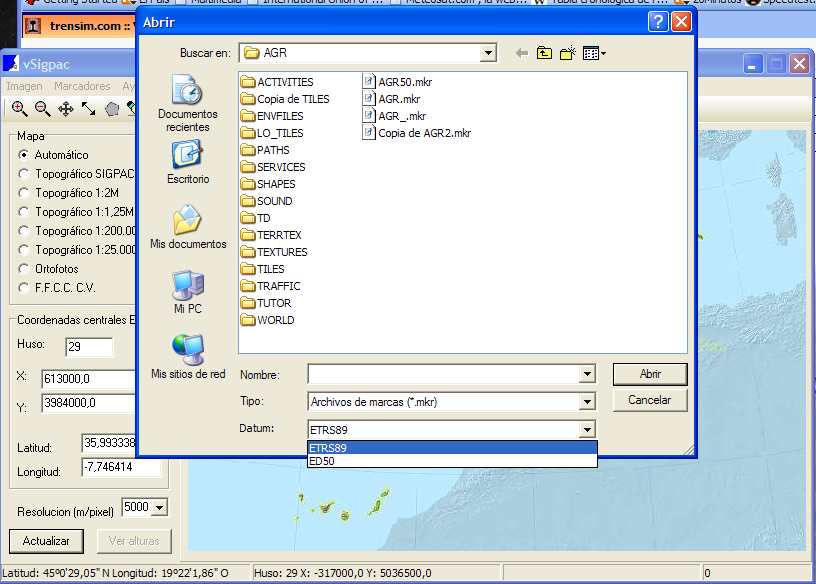Choose the Ortofotos map type
The width and height of the screenshot is (816, 584).
pyautogui.click(x=24, y=269)
